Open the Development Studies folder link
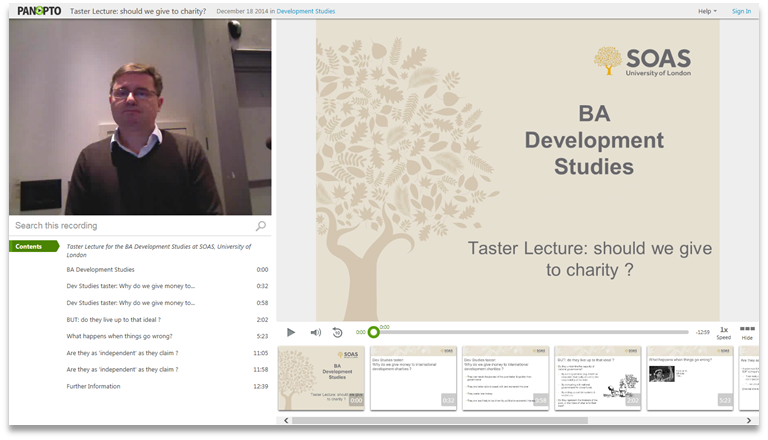Screen dimensions: 768x440 (306, 11)
